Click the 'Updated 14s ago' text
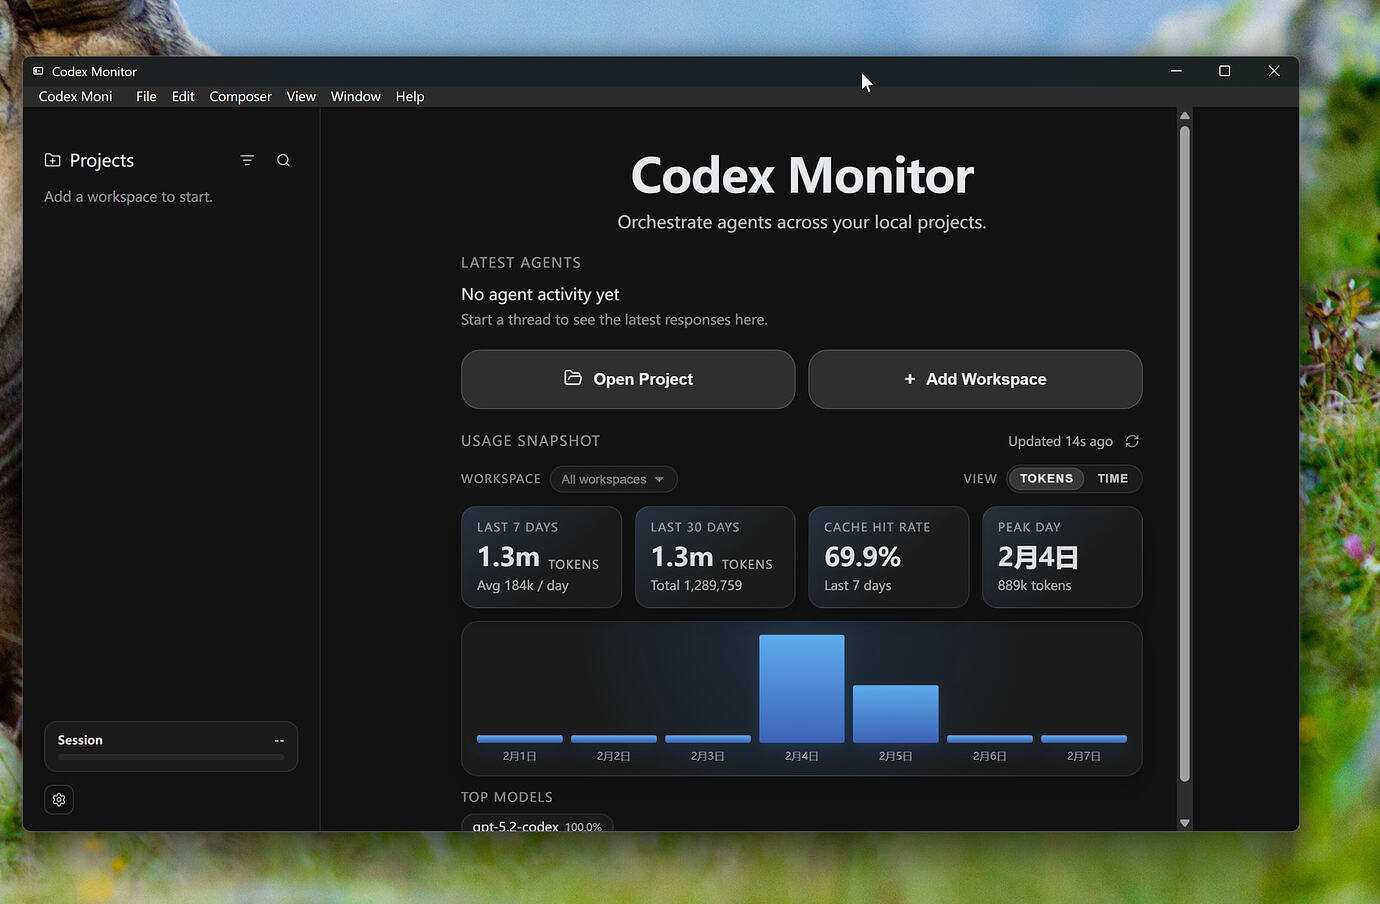This screenshot has width=1380, height=904. [1060, 441]
